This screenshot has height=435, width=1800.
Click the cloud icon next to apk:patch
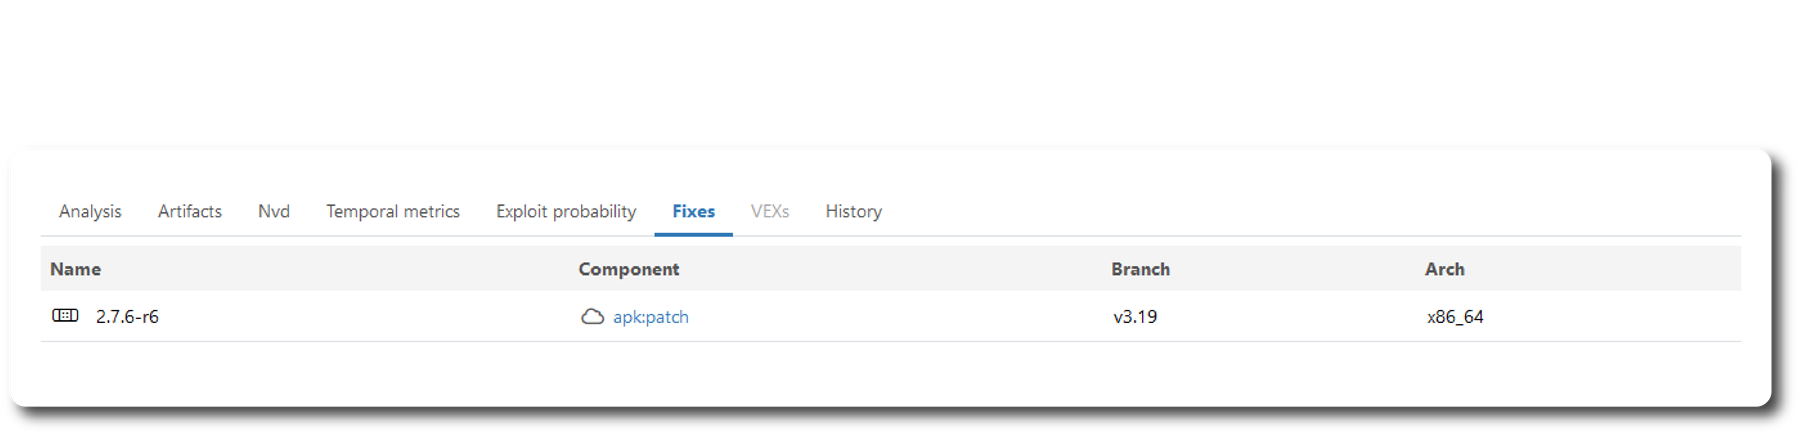point(592,317)
